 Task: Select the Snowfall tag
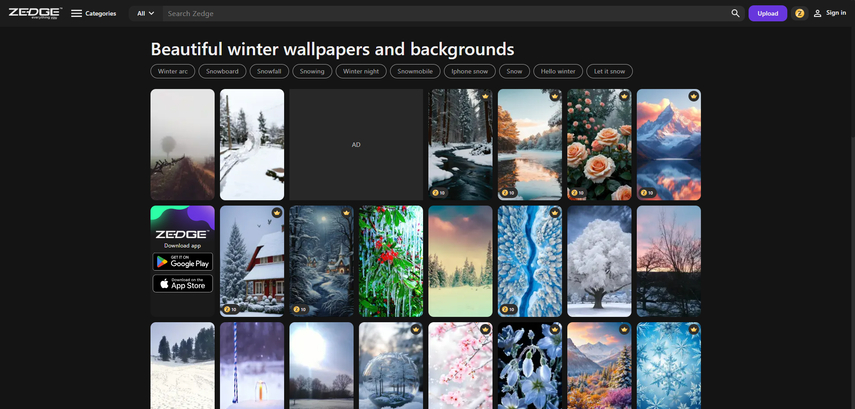click(269, 71)
